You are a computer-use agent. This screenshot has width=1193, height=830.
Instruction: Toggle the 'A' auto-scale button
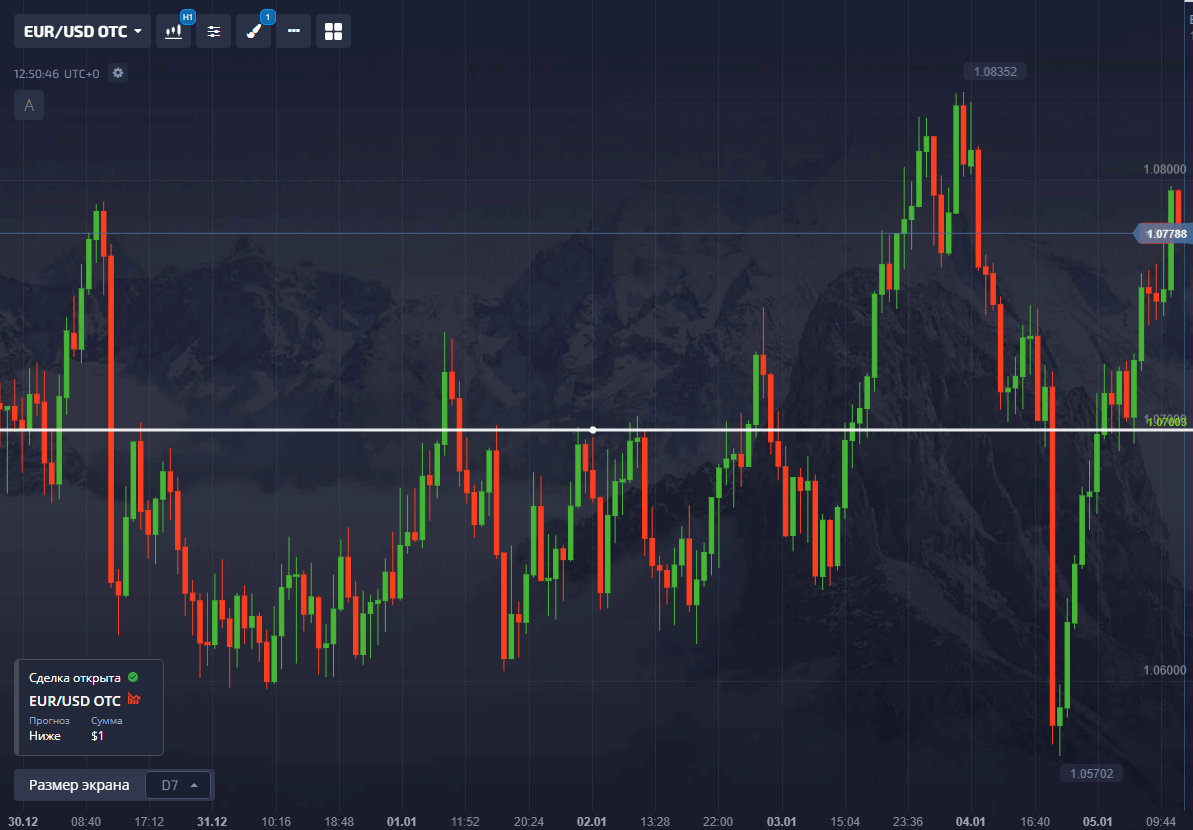(x=29, y=105)
